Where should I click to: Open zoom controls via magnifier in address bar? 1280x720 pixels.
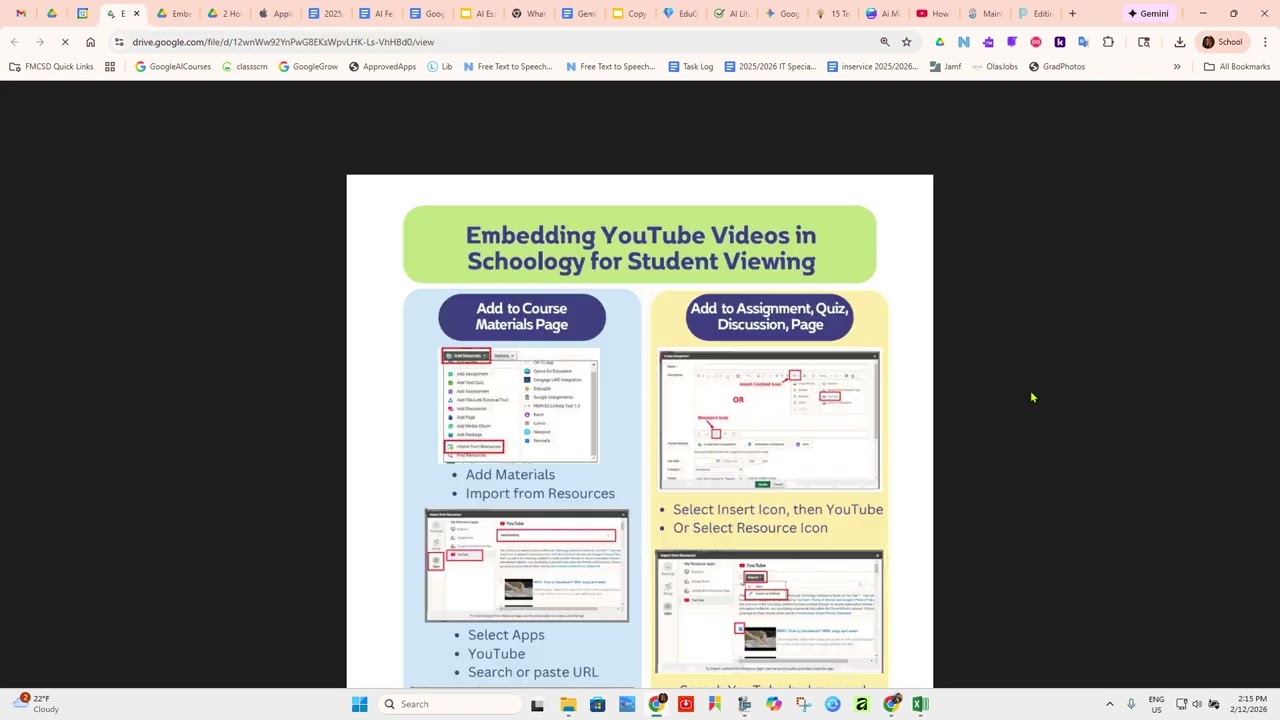(885, 42)
